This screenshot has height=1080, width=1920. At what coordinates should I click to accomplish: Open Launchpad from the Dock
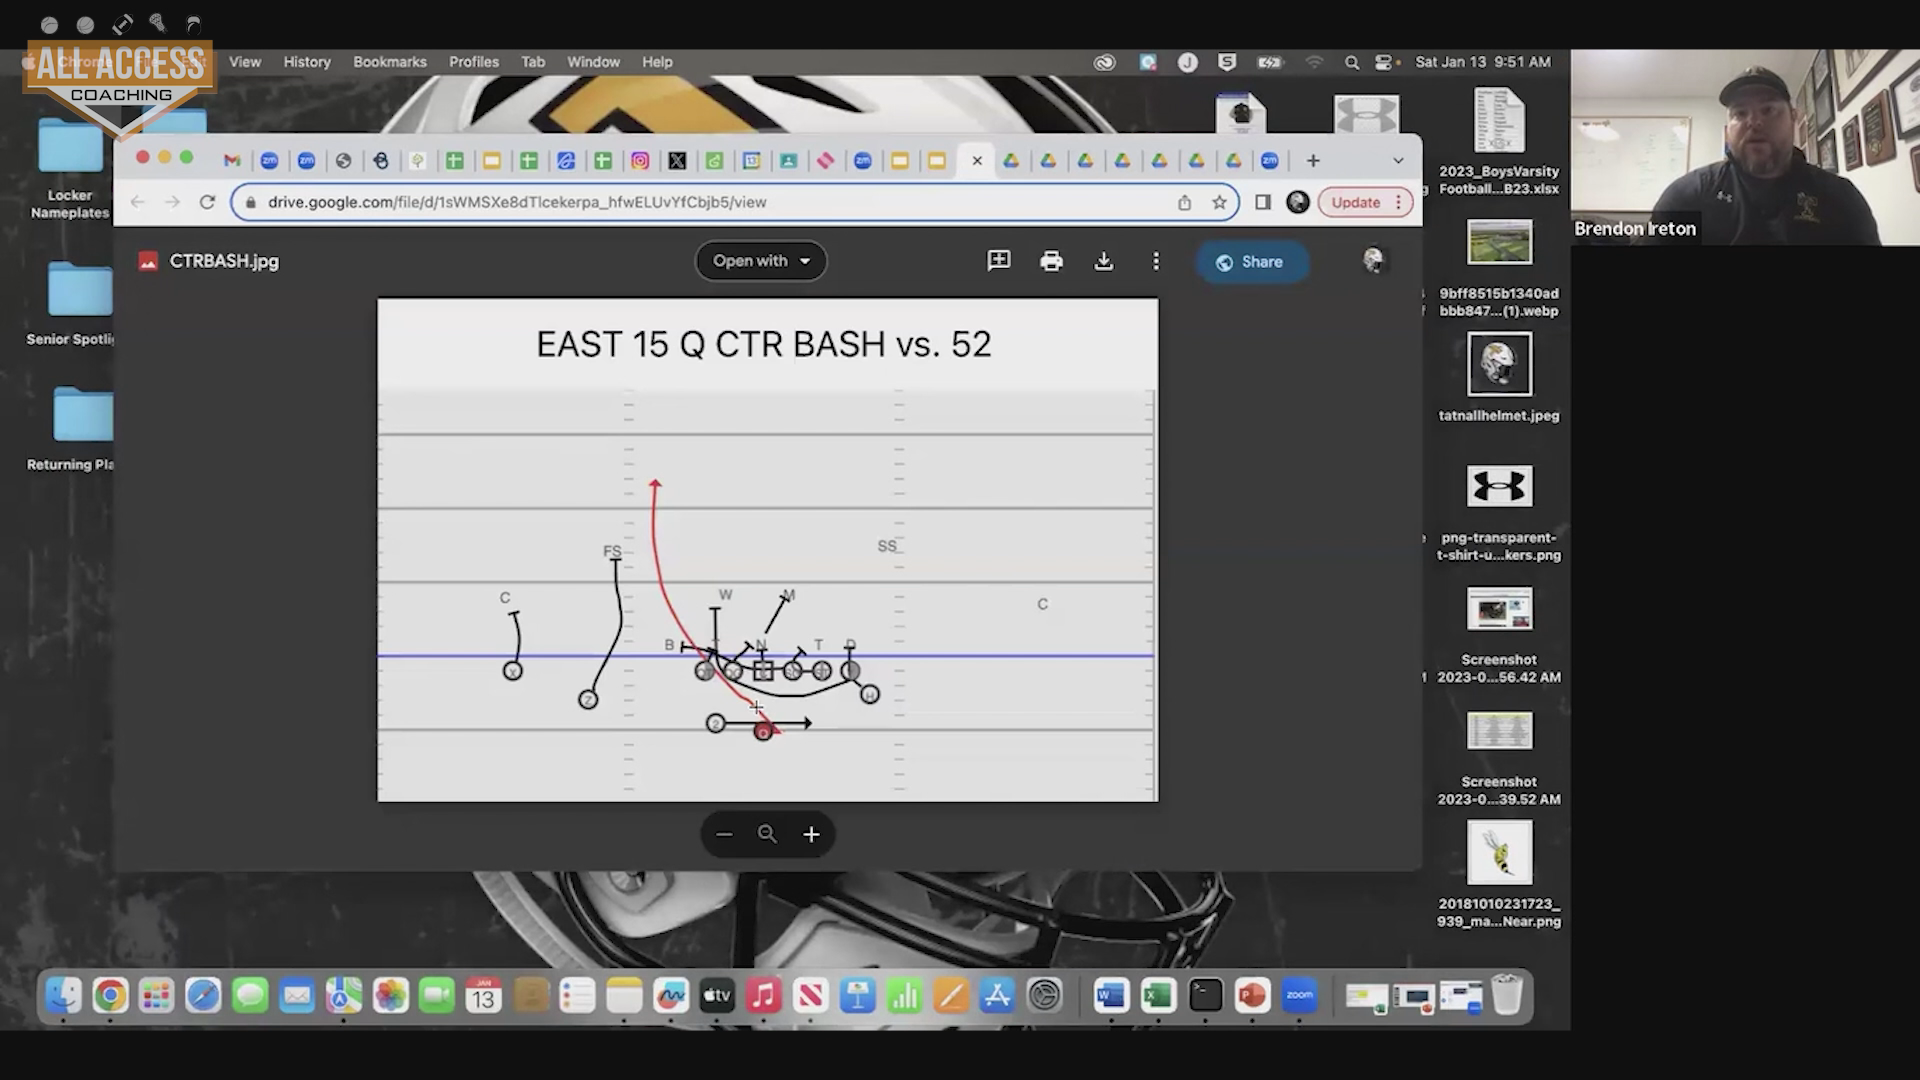click(x=157, y=996)
